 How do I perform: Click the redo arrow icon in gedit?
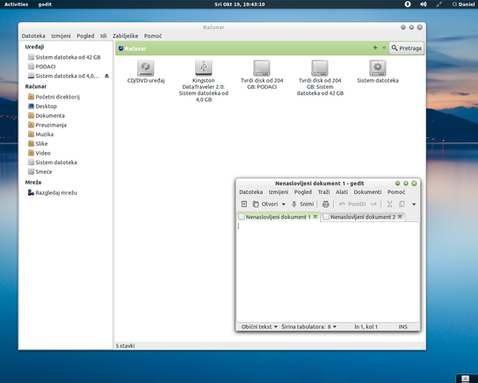[x=374, y=204]
